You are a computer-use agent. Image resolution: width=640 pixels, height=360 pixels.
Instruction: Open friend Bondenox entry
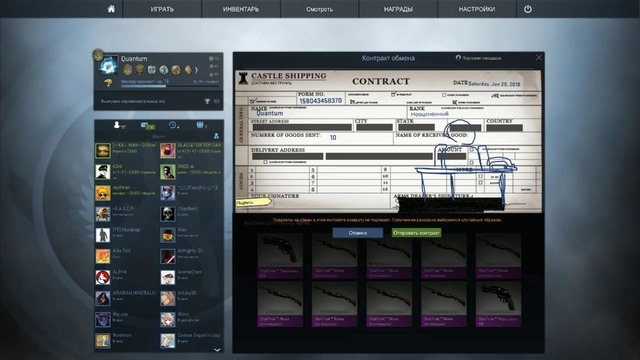(126, 341)
